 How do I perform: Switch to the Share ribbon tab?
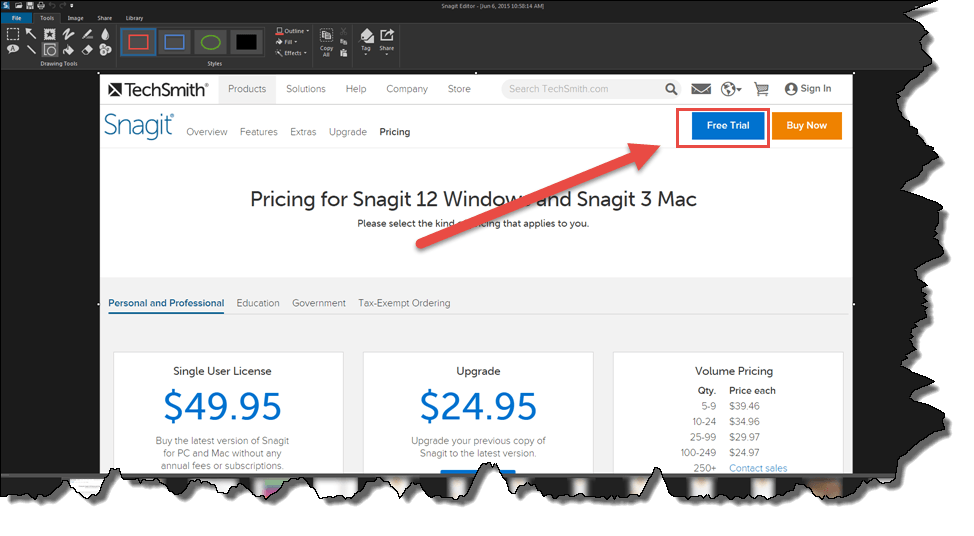[104, 18]
